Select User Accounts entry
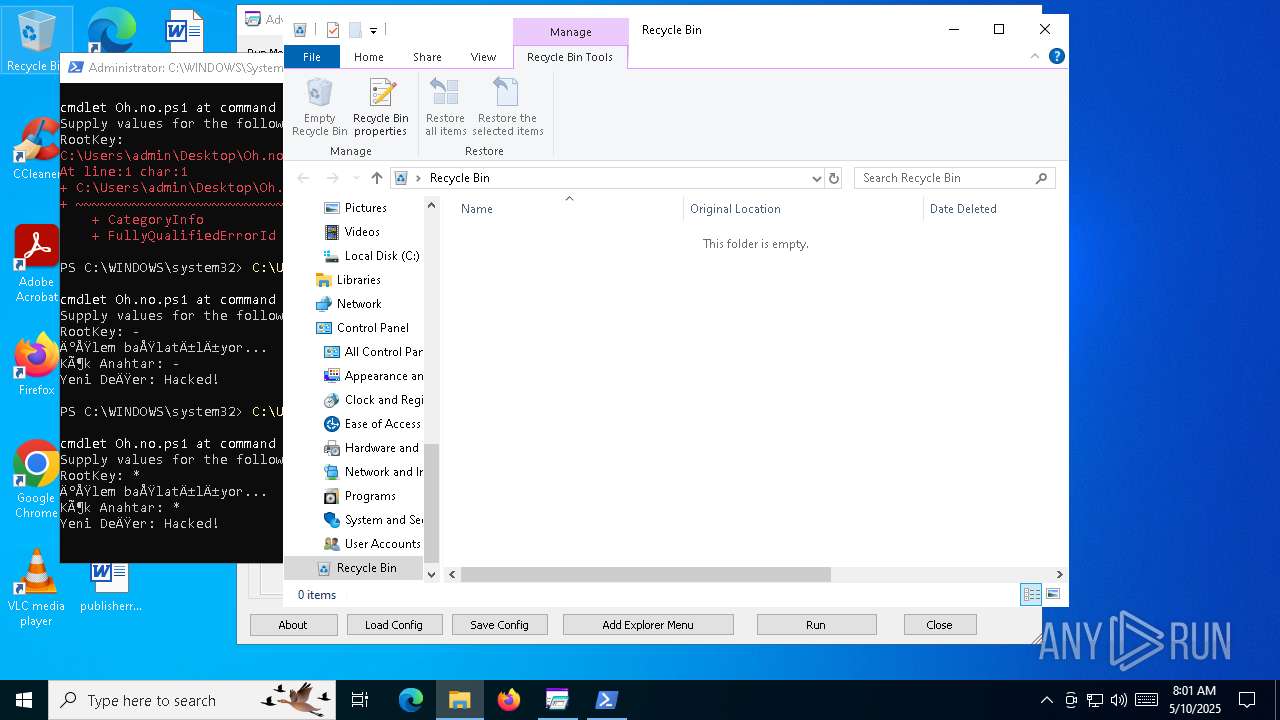1280x720 pixels. pyautogui.click(x=382, y=544)
